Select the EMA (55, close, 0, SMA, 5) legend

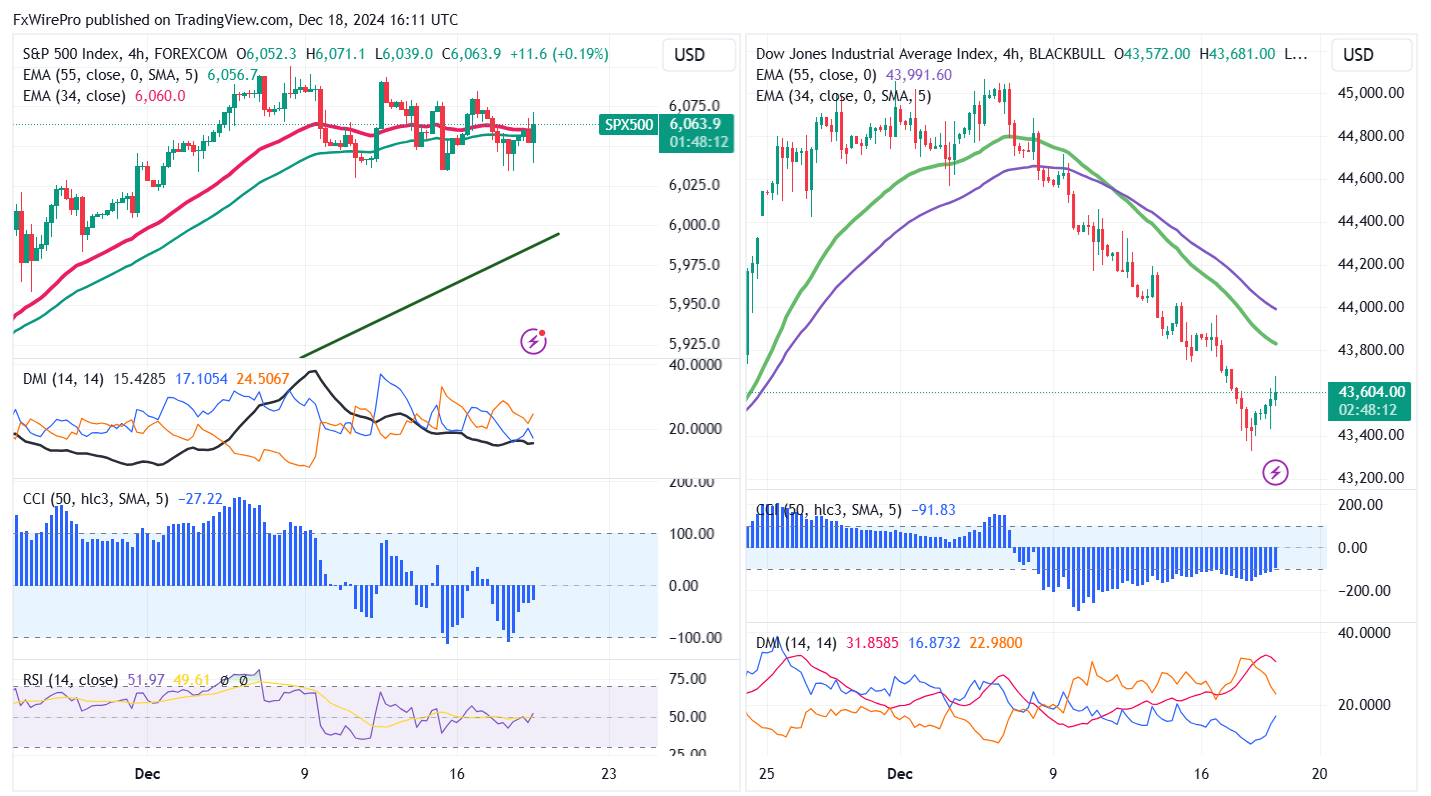(x=111, y=75)
